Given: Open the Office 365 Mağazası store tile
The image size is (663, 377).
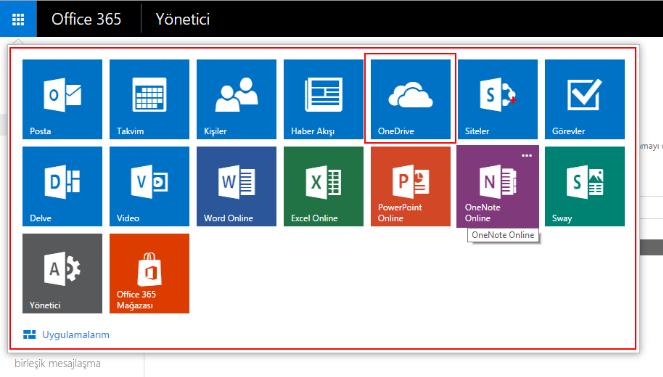Looking at the screenshot, I should tap(149, 273).
